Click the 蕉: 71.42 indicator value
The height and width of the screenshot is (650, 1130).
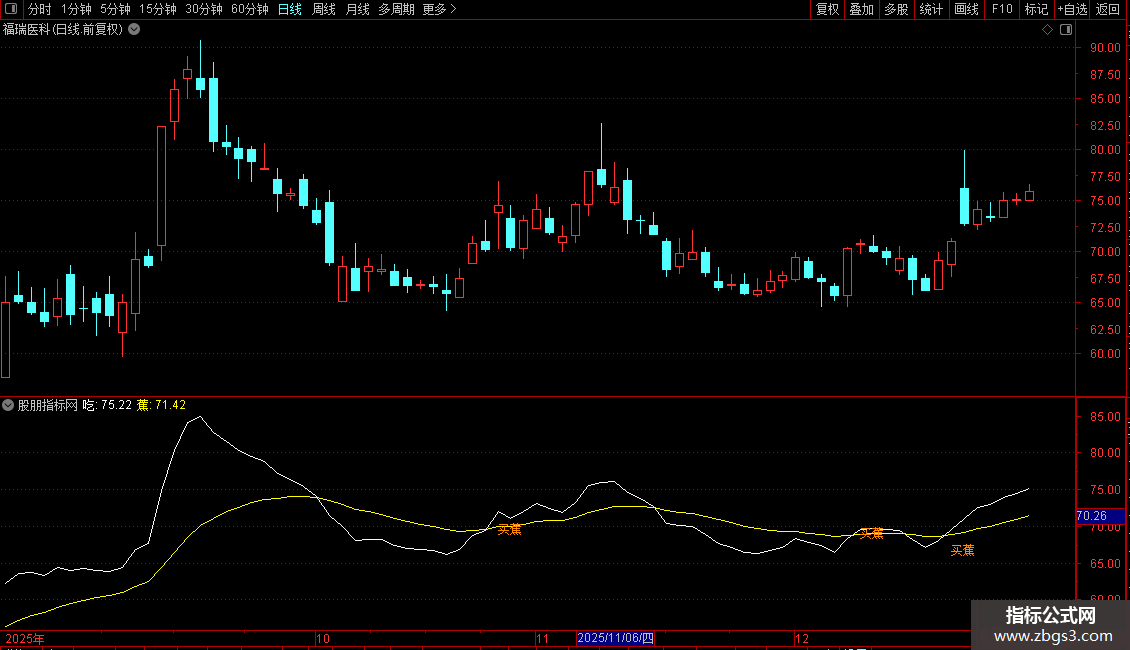(161, 405)
